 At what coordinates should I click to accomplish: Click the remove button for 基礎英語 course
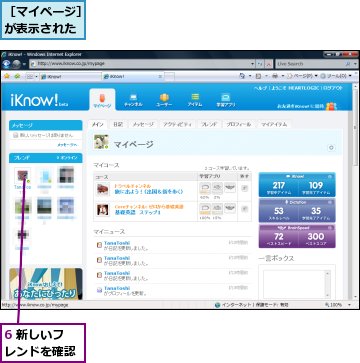[x=244, y=209]
